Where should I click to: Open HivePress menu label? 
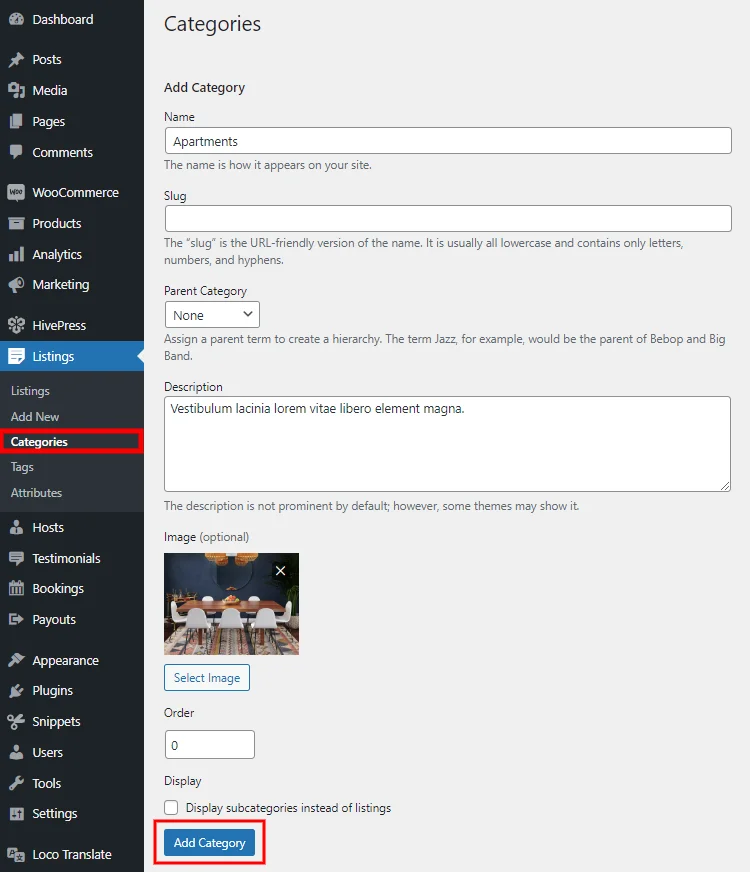tap(59, 325)
